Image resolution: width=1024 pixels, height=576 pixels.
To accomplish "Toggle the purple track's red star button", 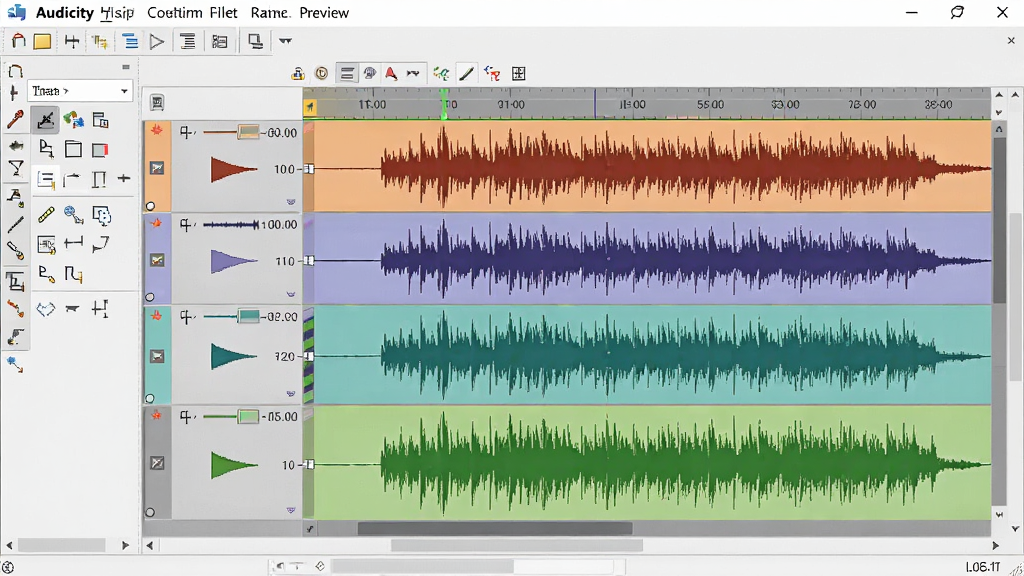I will coord(157,223).
